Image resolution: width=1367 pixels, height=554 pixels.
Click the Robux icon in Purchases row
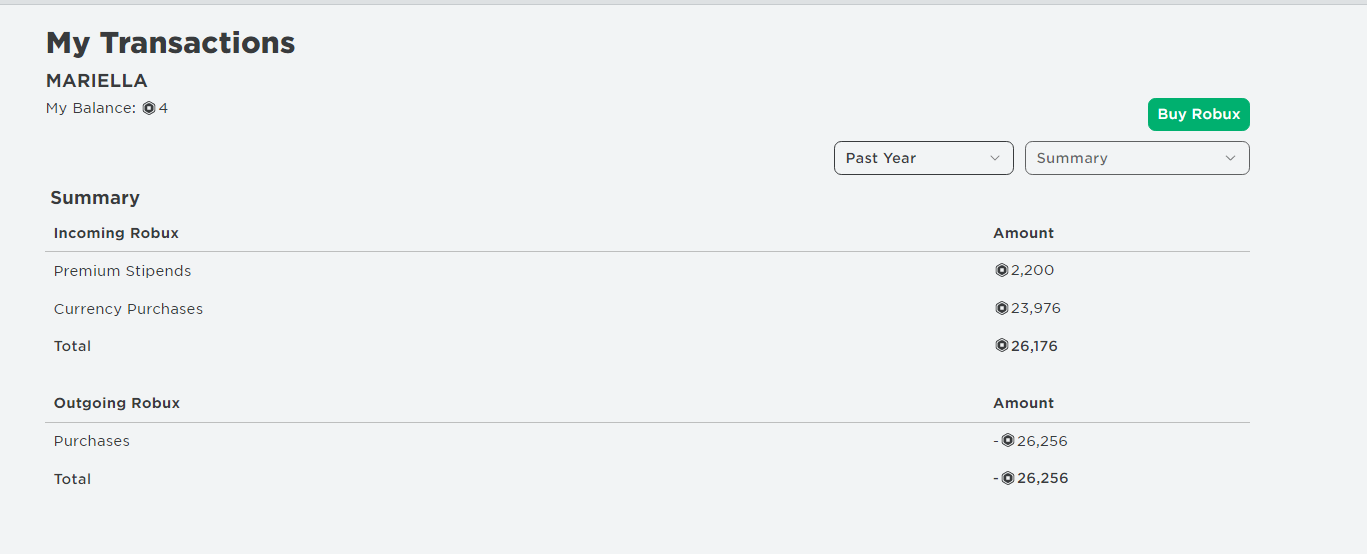tap(1008, 441)
